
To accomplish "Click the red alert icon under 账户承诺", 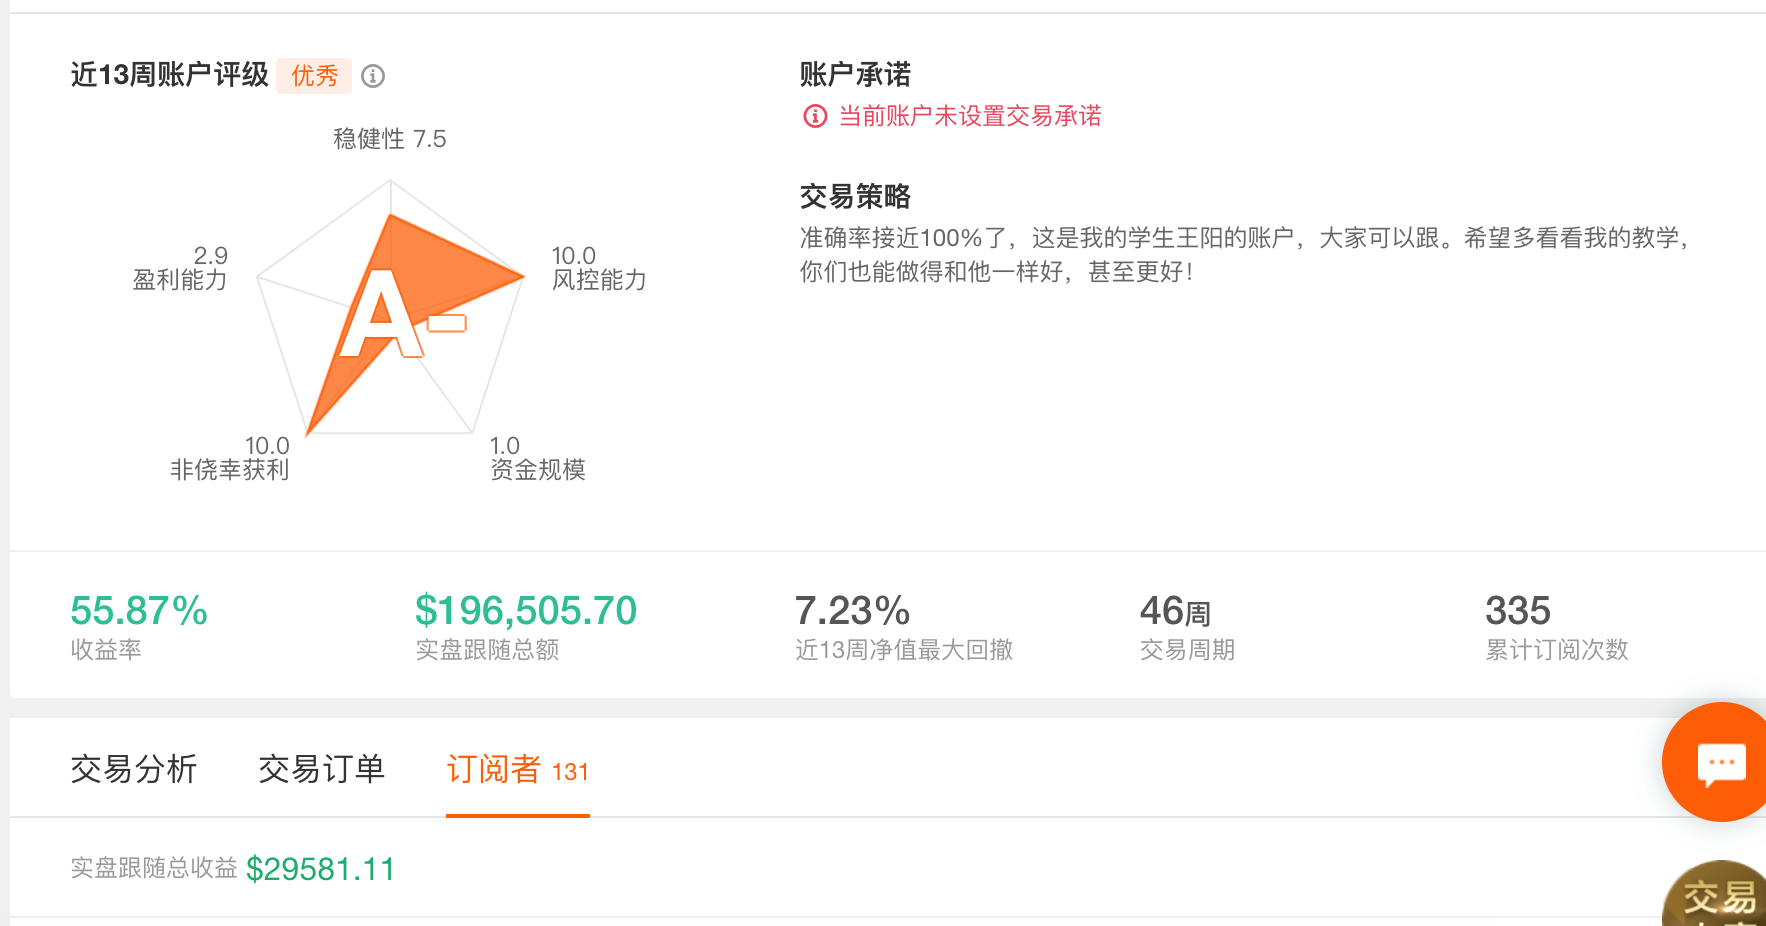I will click(815, 117).
